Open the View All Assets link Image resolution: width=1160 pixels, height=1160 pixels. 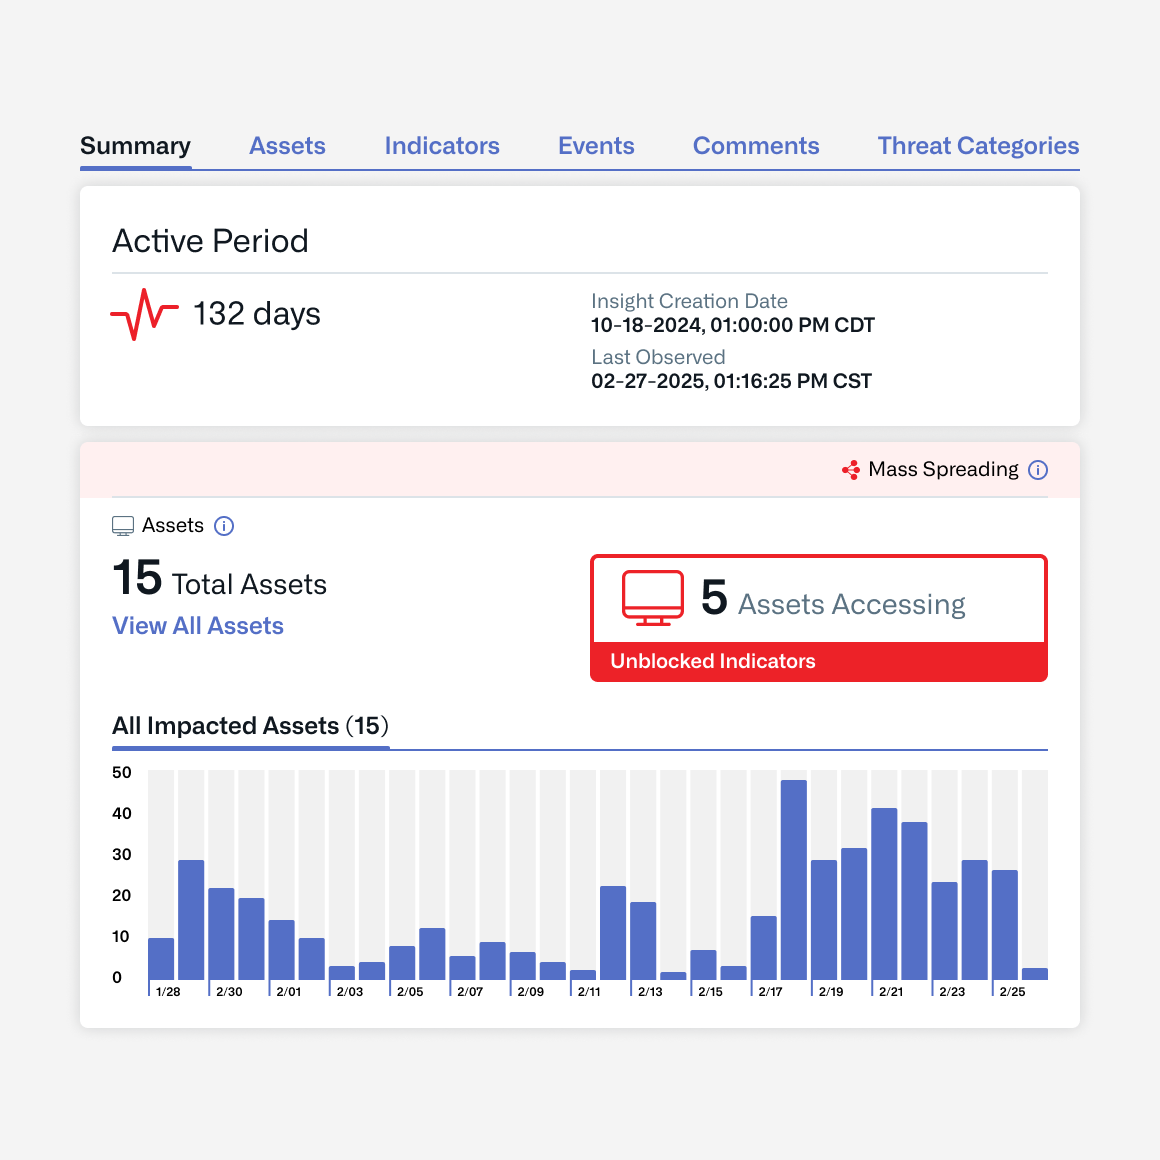[x=198, y=626]
